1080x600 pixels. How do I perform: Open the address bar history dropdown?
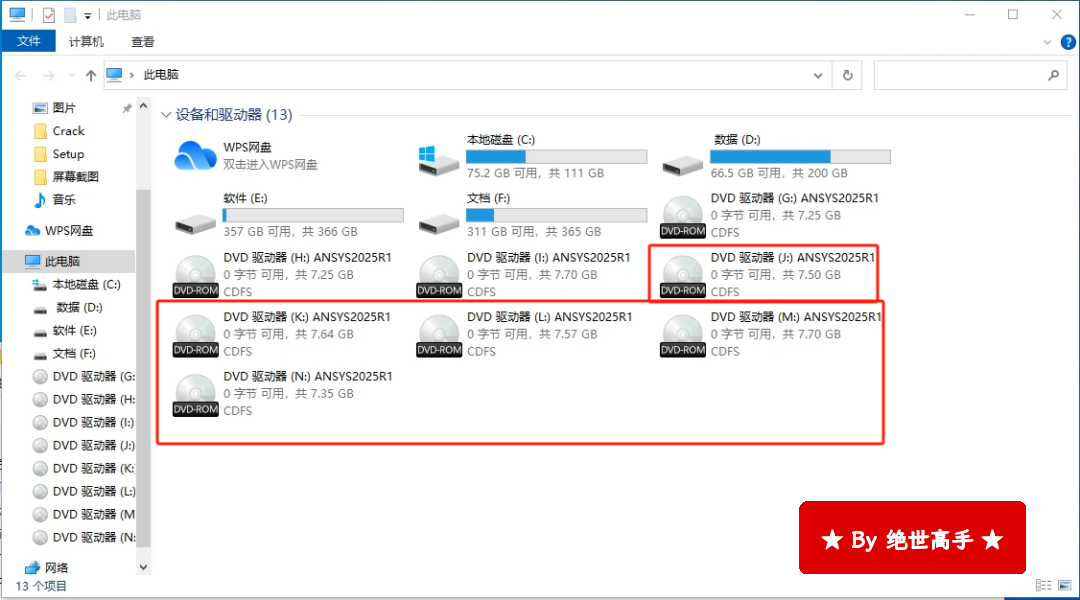[819, 75]
